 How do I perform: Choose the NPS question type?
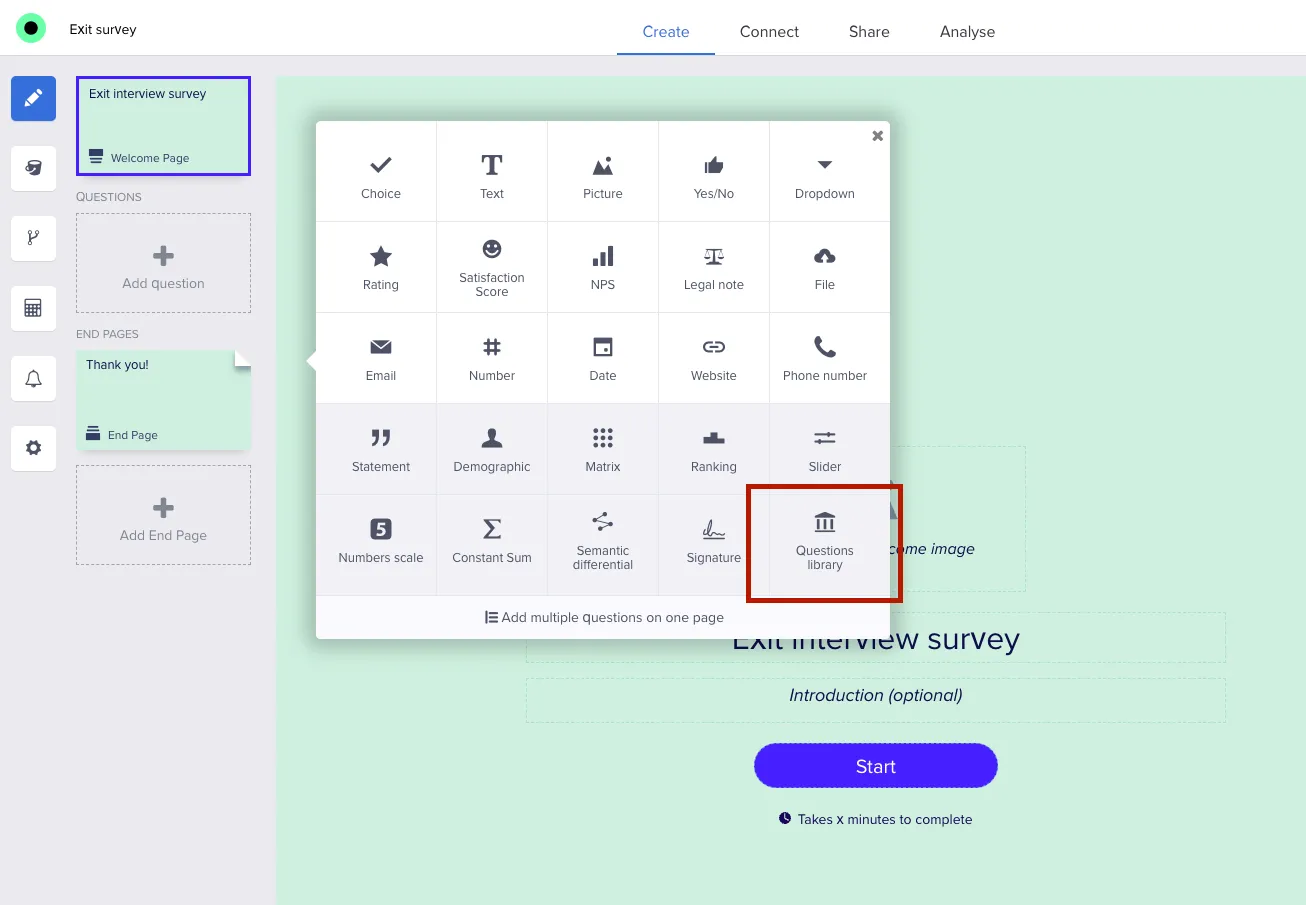pos(602,267)
